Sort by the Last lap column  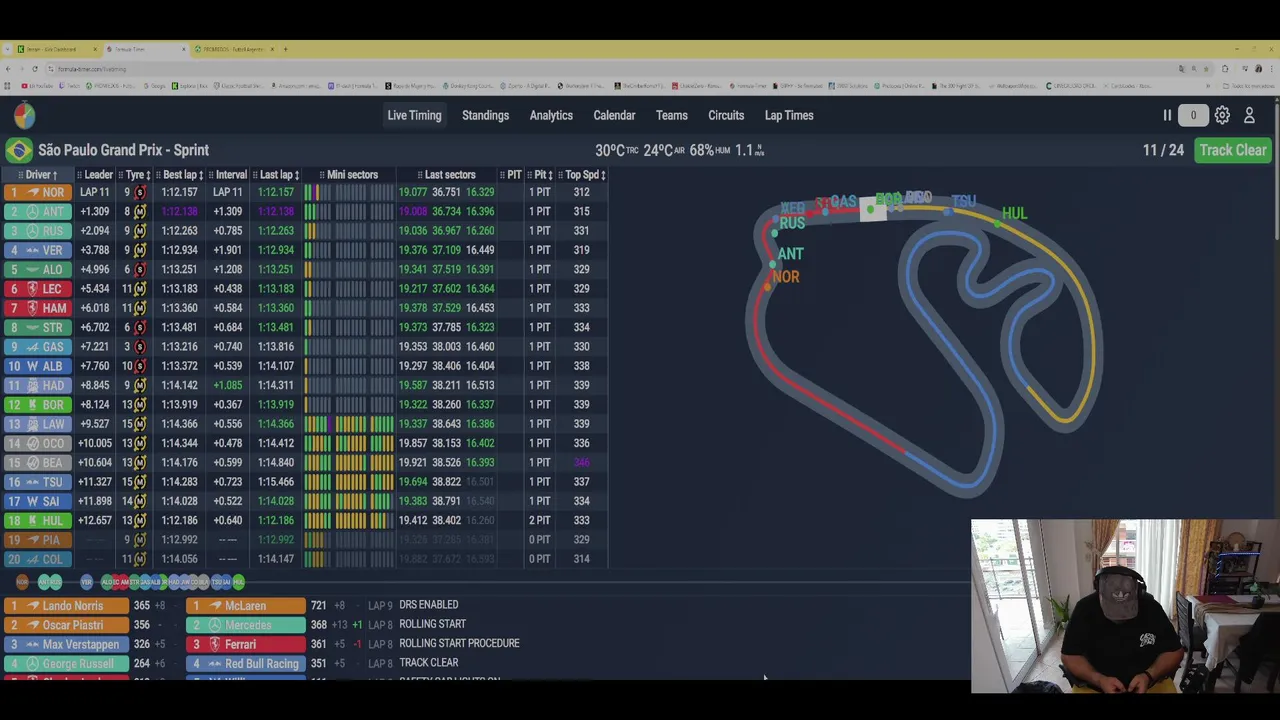277,175
